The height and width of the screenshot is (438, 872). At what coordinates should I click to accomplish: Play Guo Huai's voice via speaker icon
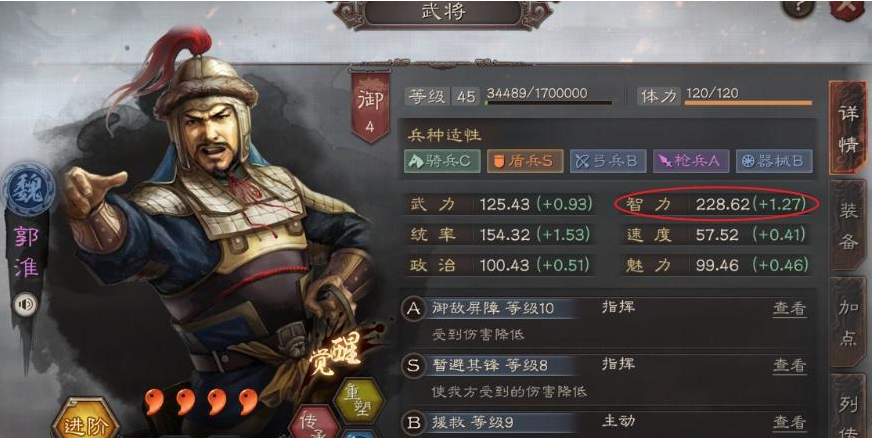pyautogui.click(x=26, y=305)
